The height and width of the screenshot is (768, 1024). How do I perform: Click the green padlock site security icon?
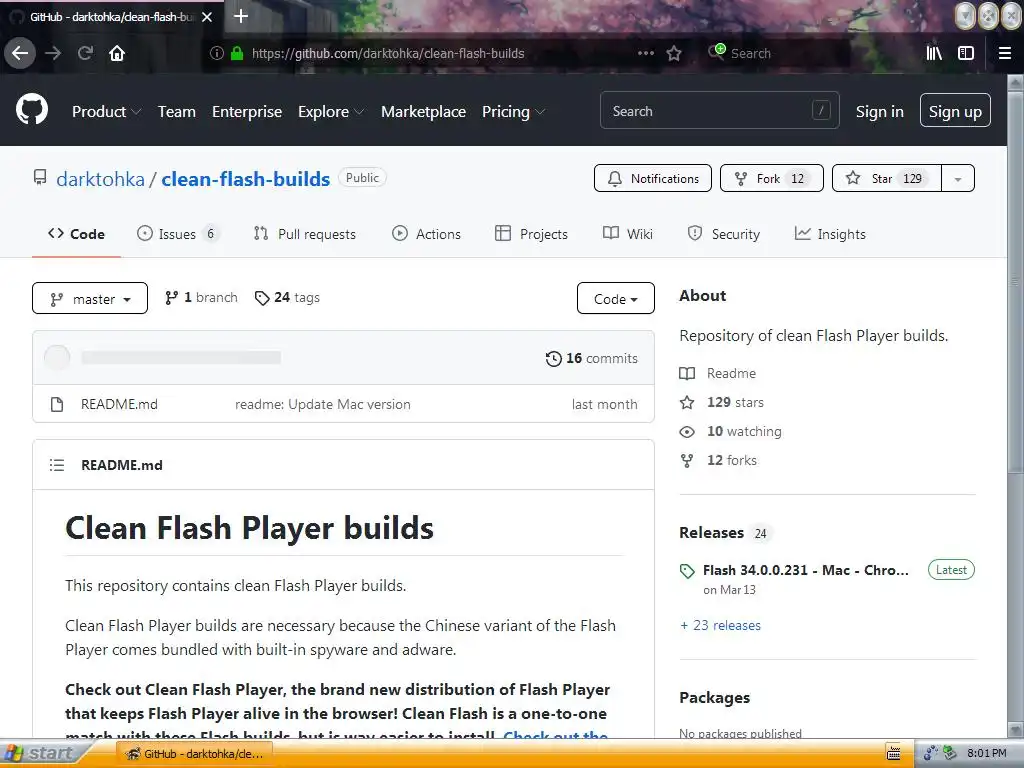237,54
